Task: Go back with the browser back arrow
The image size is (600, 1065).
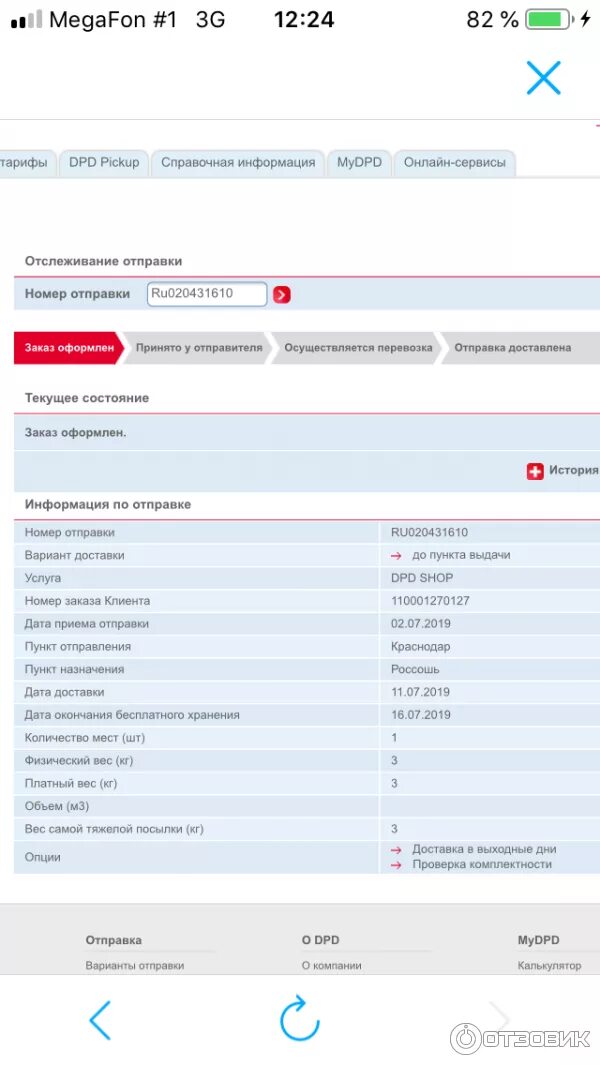Action: coord(101,1019)
